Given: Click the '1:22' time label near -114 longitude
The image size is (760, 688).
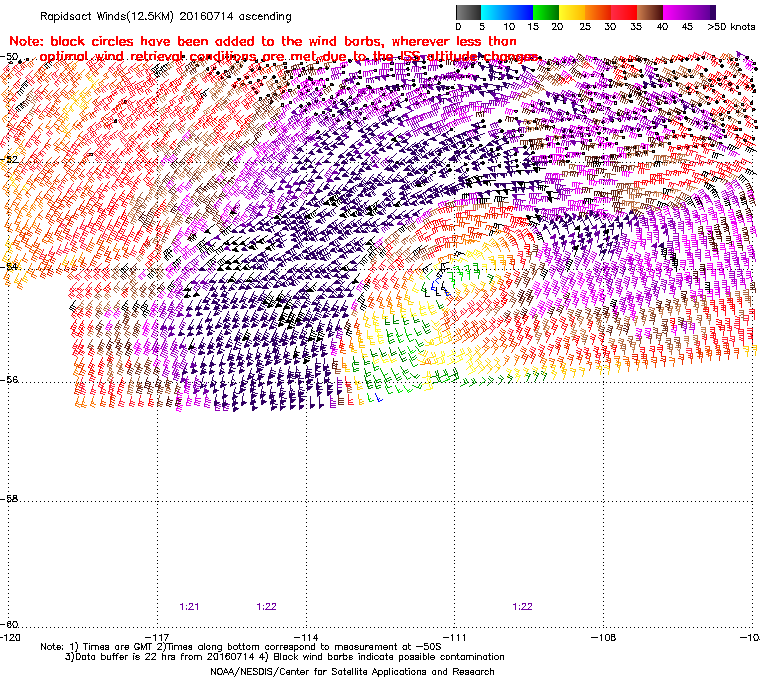Looking at the screenshot, I should point(266,607).
